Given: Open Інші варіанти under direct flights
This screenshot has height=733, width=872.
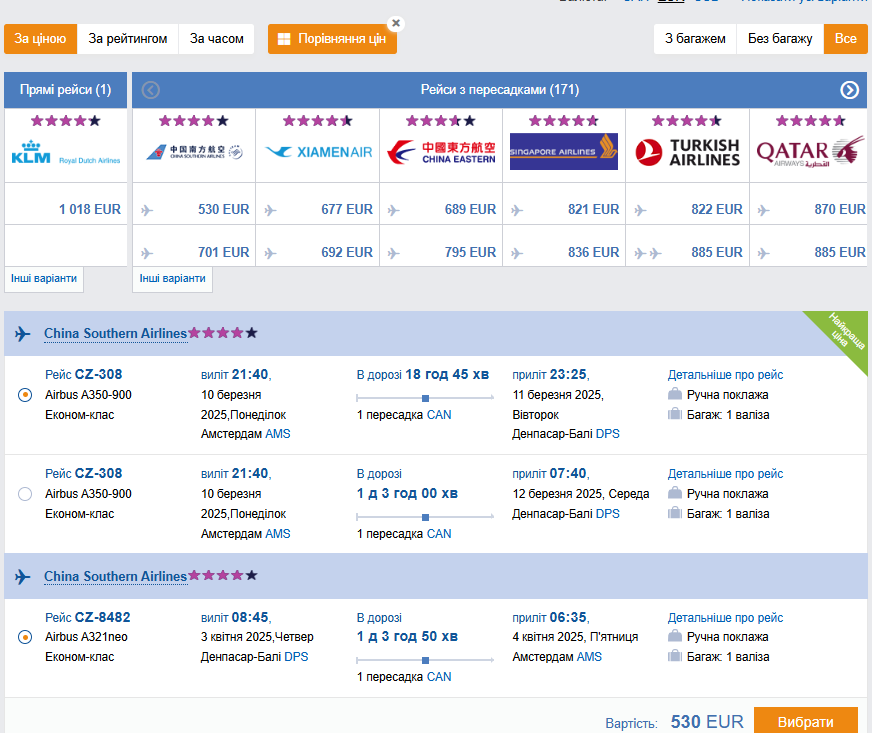Looking at the screenshot, I should click(x=44, y=279).
